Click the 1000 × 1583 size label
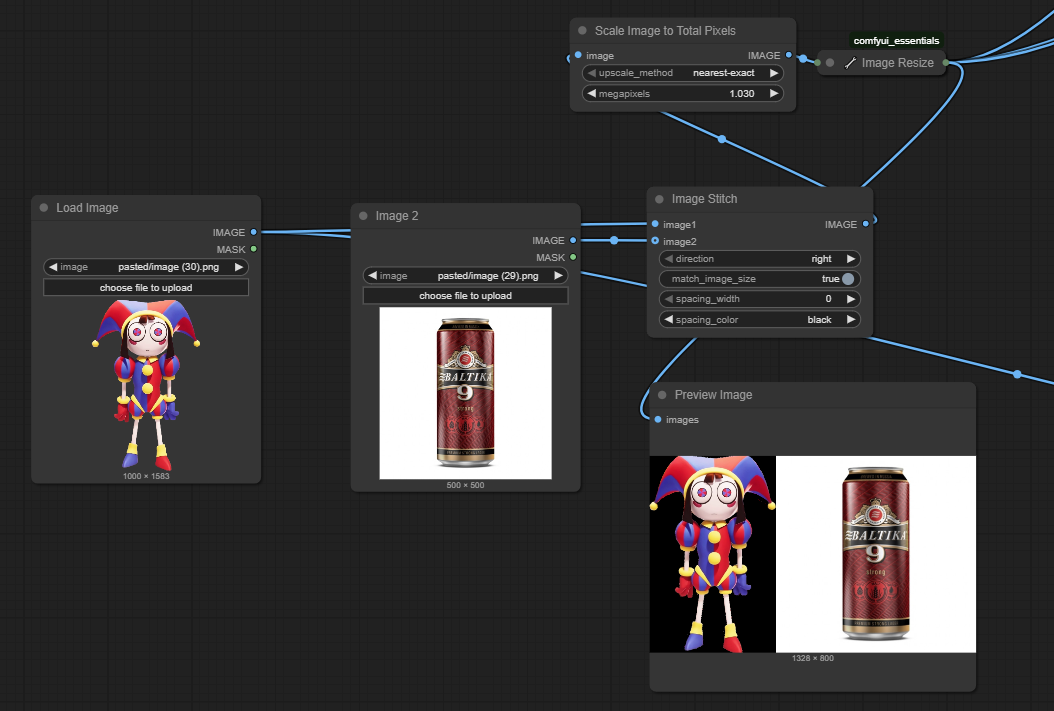This screenshot has height=711, width=1054. point(146,476)
